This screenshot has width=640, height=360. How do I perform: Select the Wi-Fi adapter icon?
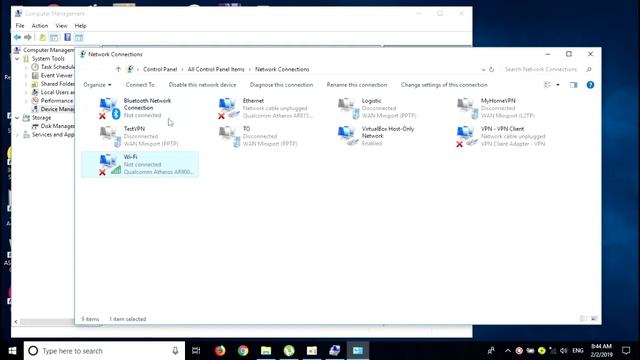110,164
